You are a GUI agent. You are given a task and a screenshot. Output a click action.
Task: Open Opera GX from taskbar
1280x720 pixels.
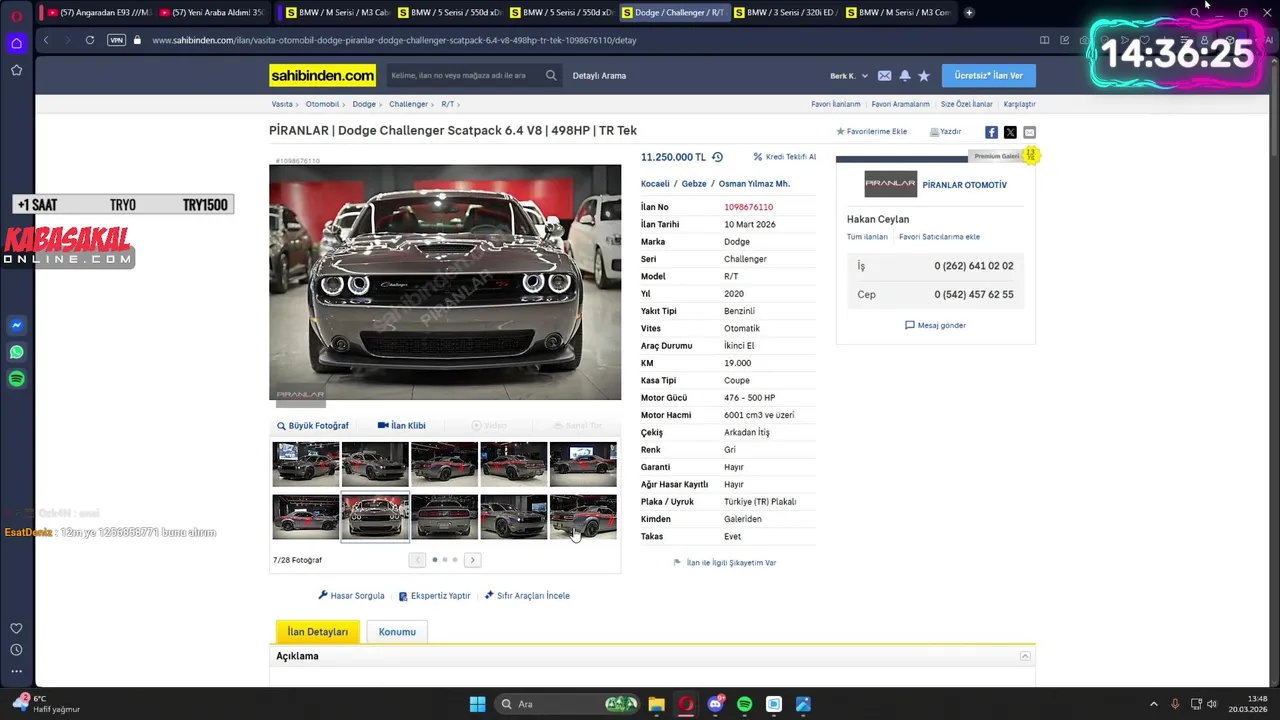coord(686,704)
